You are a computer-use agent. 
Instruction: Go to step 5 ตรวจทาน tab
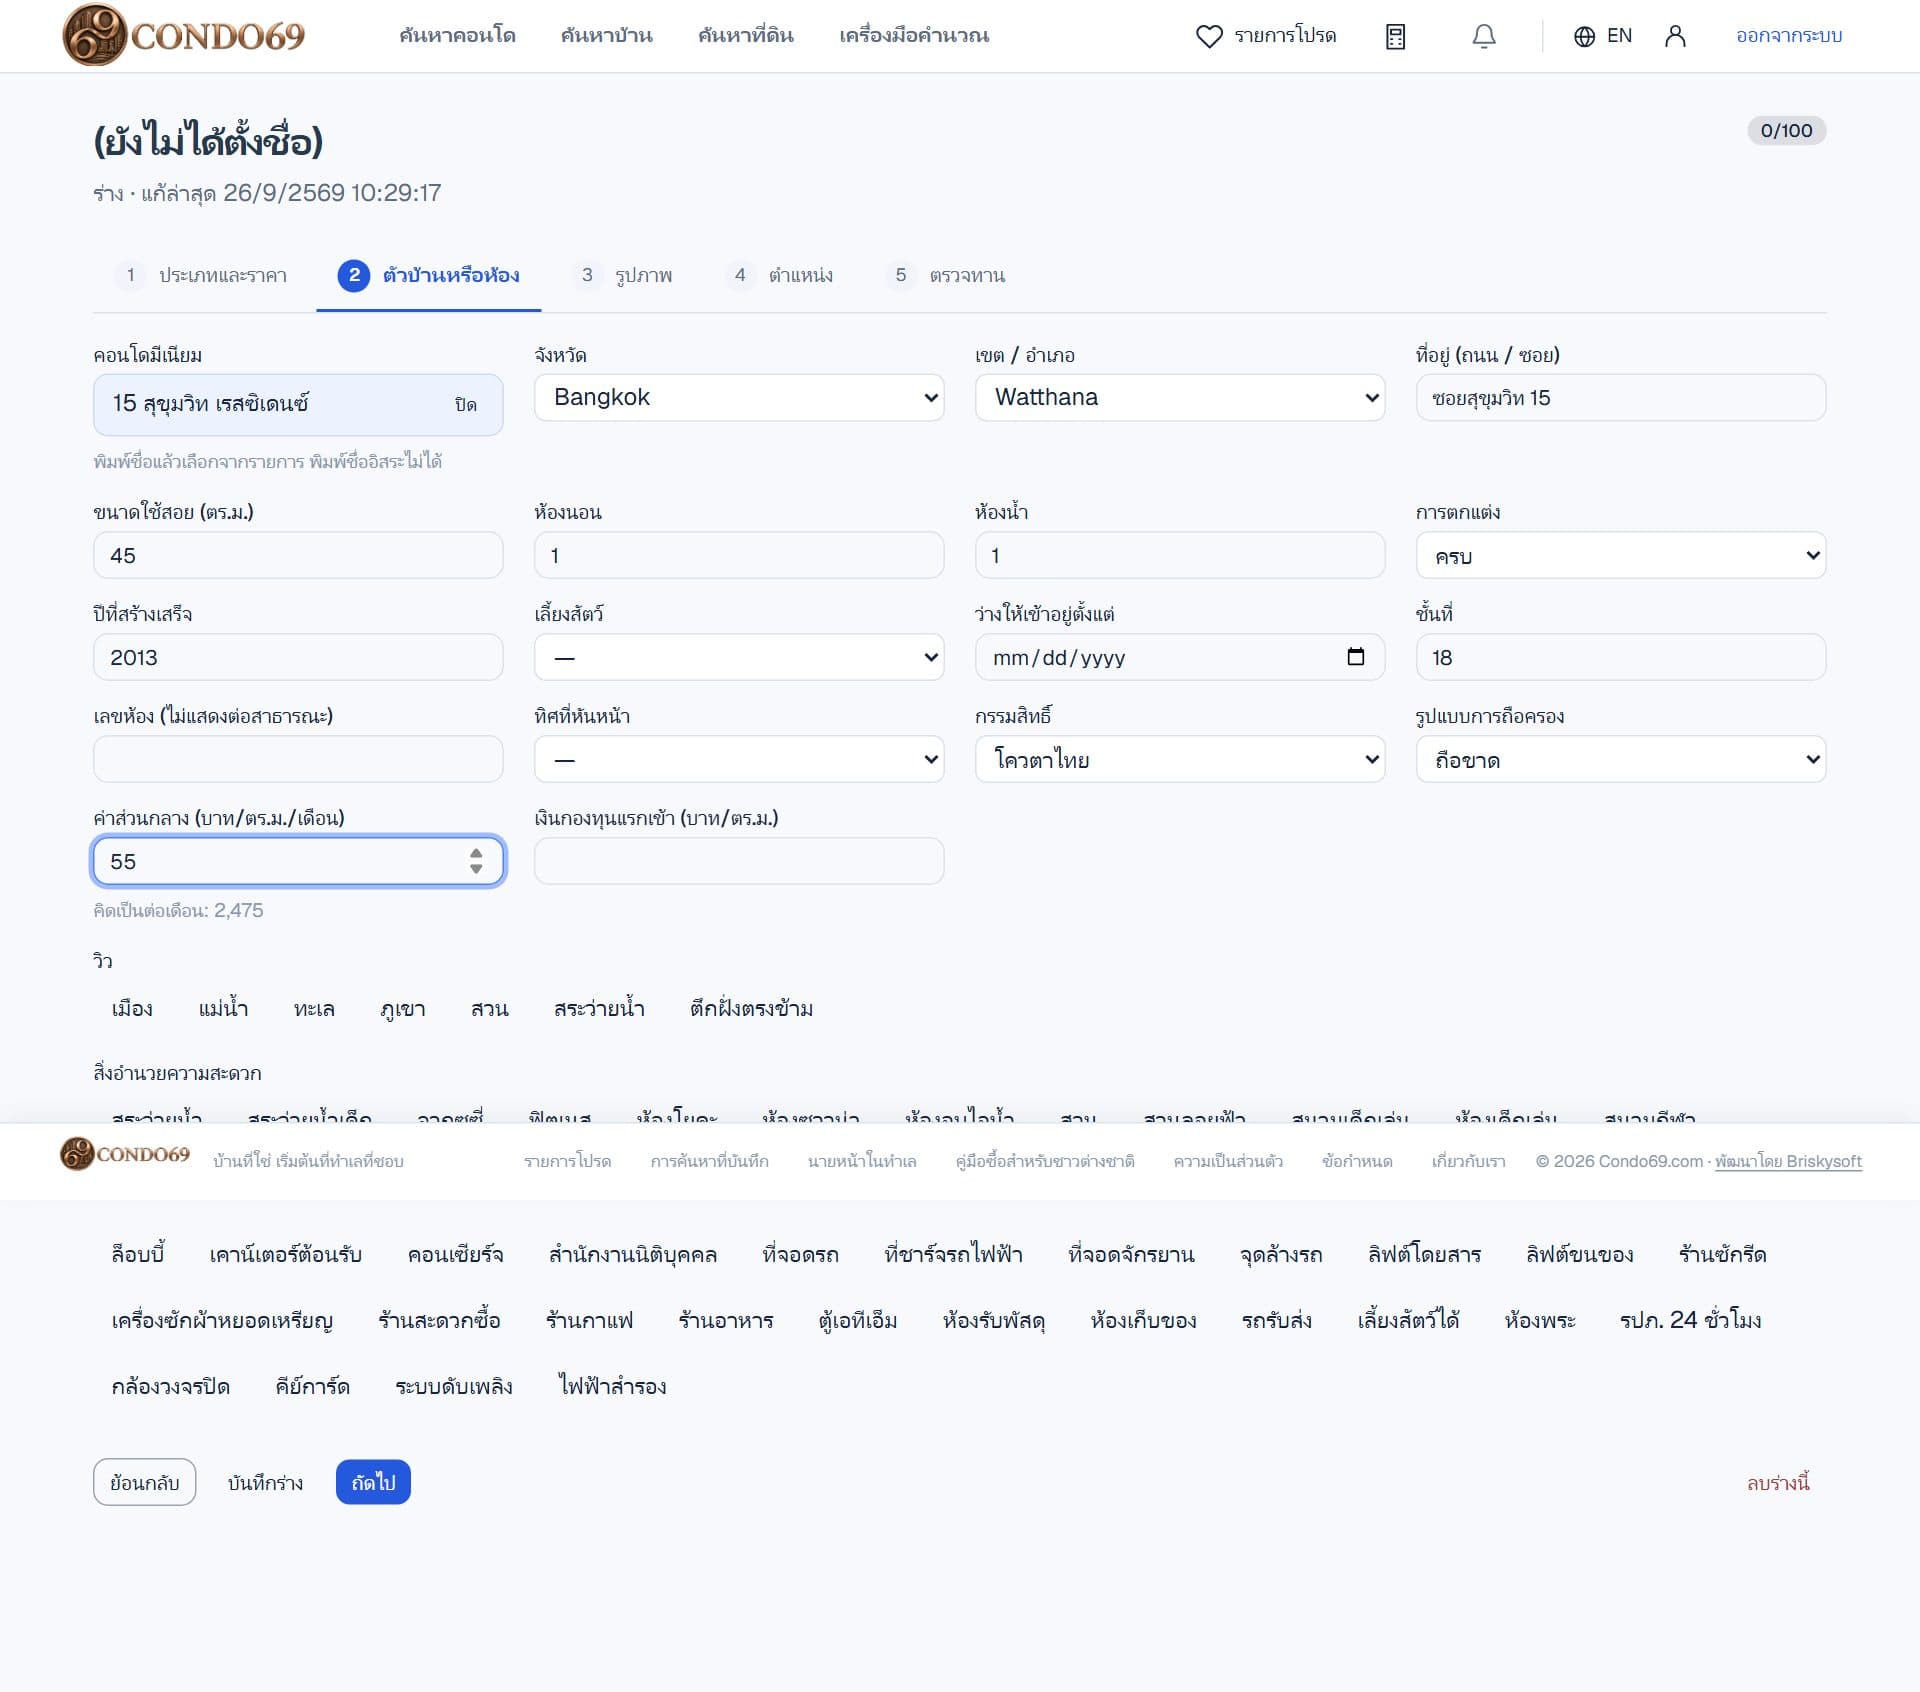click(945, 275)
